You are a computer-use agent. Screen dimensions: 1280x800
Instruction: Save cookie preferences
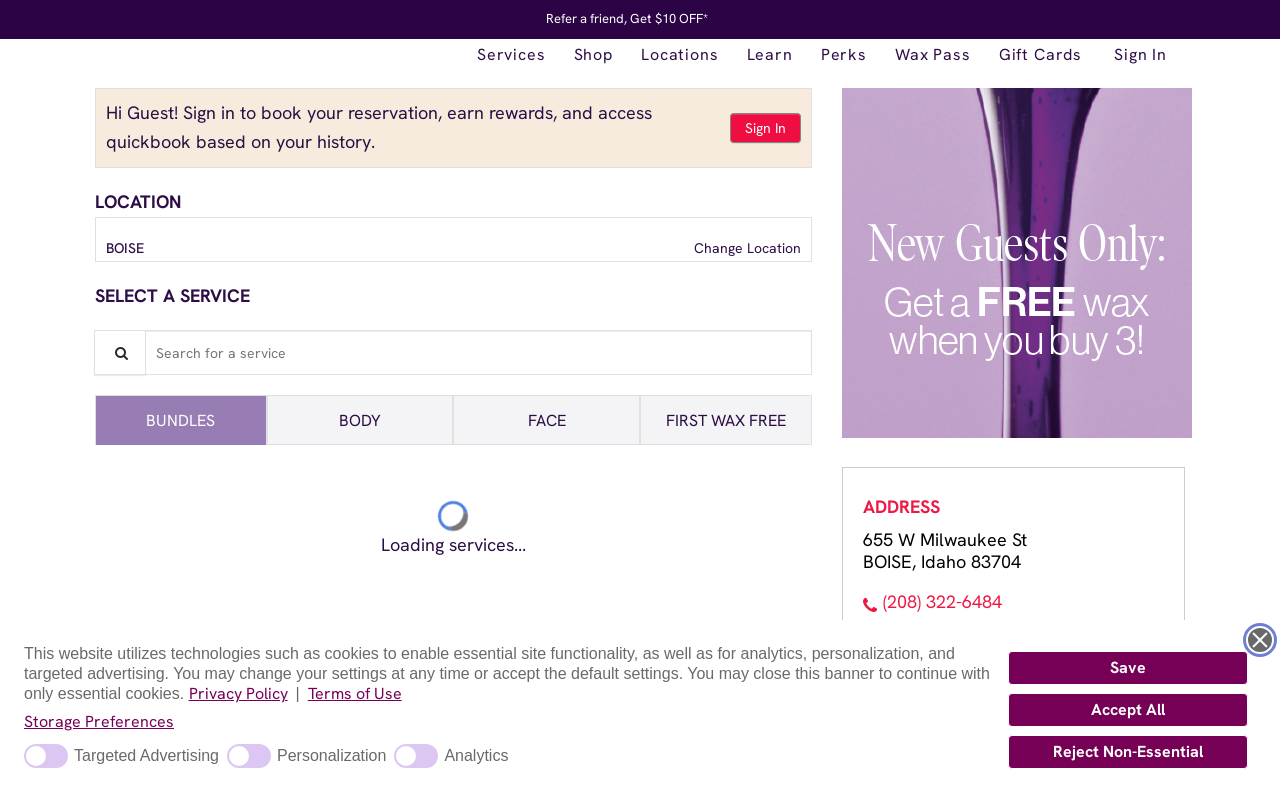[1128, 668]
